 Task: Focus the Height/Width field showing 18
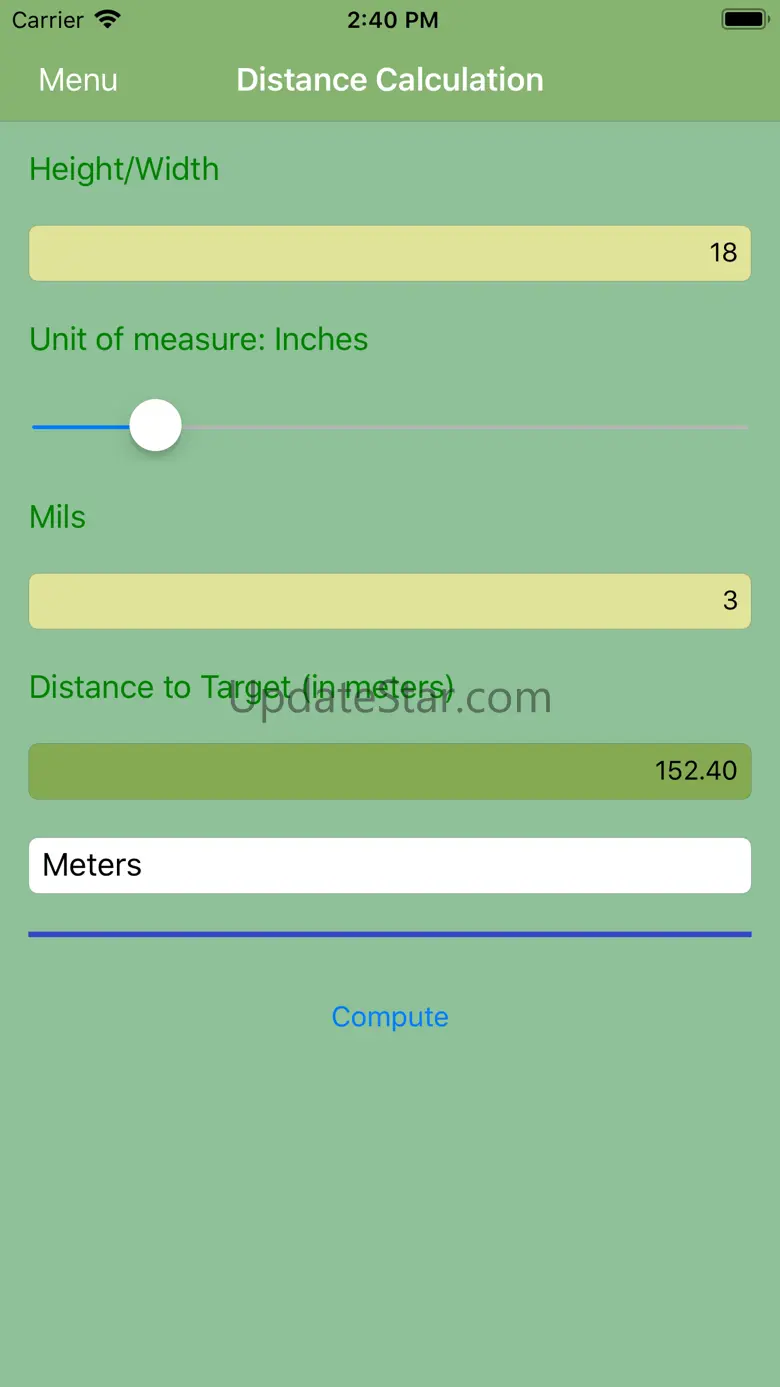(x=390, y=253)
